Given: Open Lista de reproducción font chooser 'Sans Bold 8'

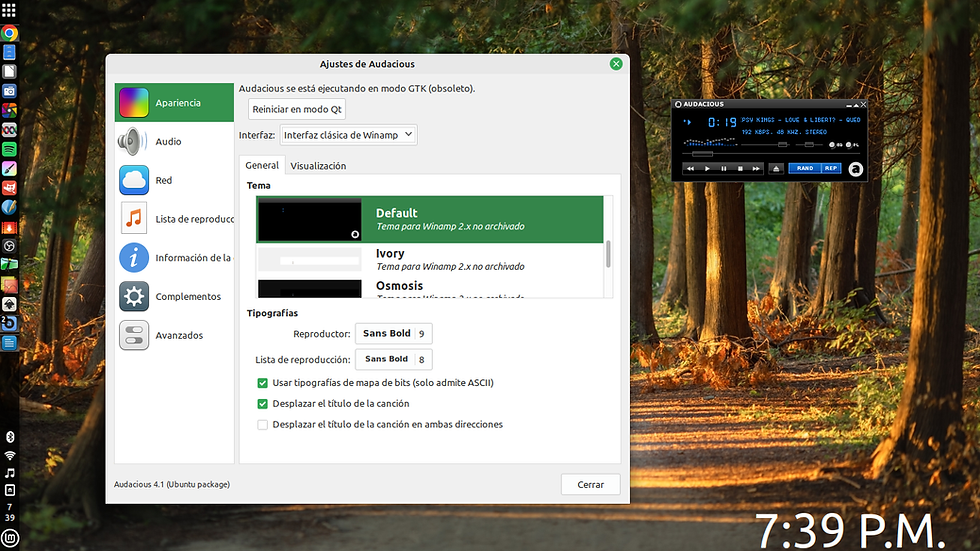Looking at the screenshot, I should (394, 359).
